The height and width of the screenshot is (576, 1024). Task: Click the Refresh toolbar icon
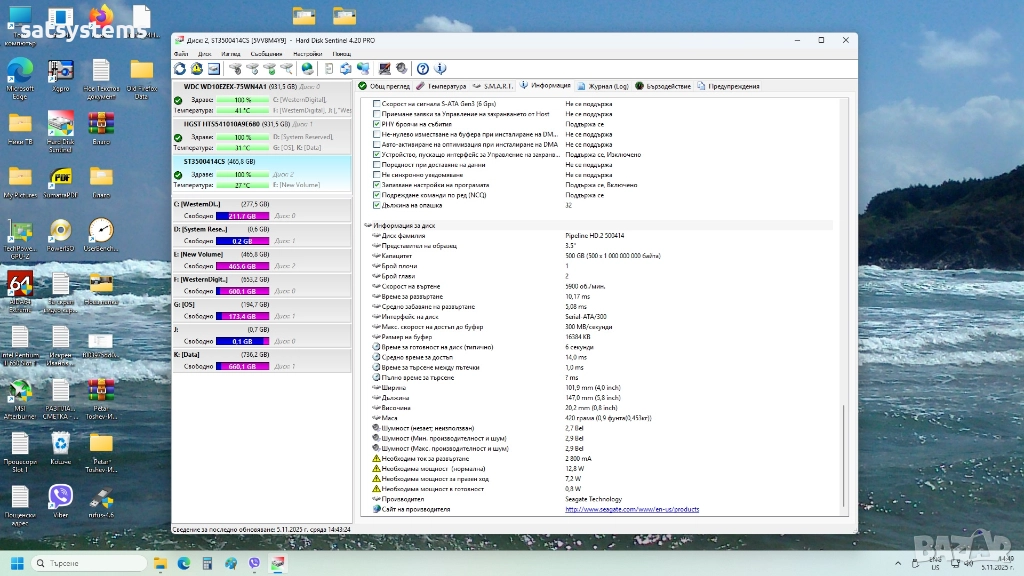(x=180, y=69)
